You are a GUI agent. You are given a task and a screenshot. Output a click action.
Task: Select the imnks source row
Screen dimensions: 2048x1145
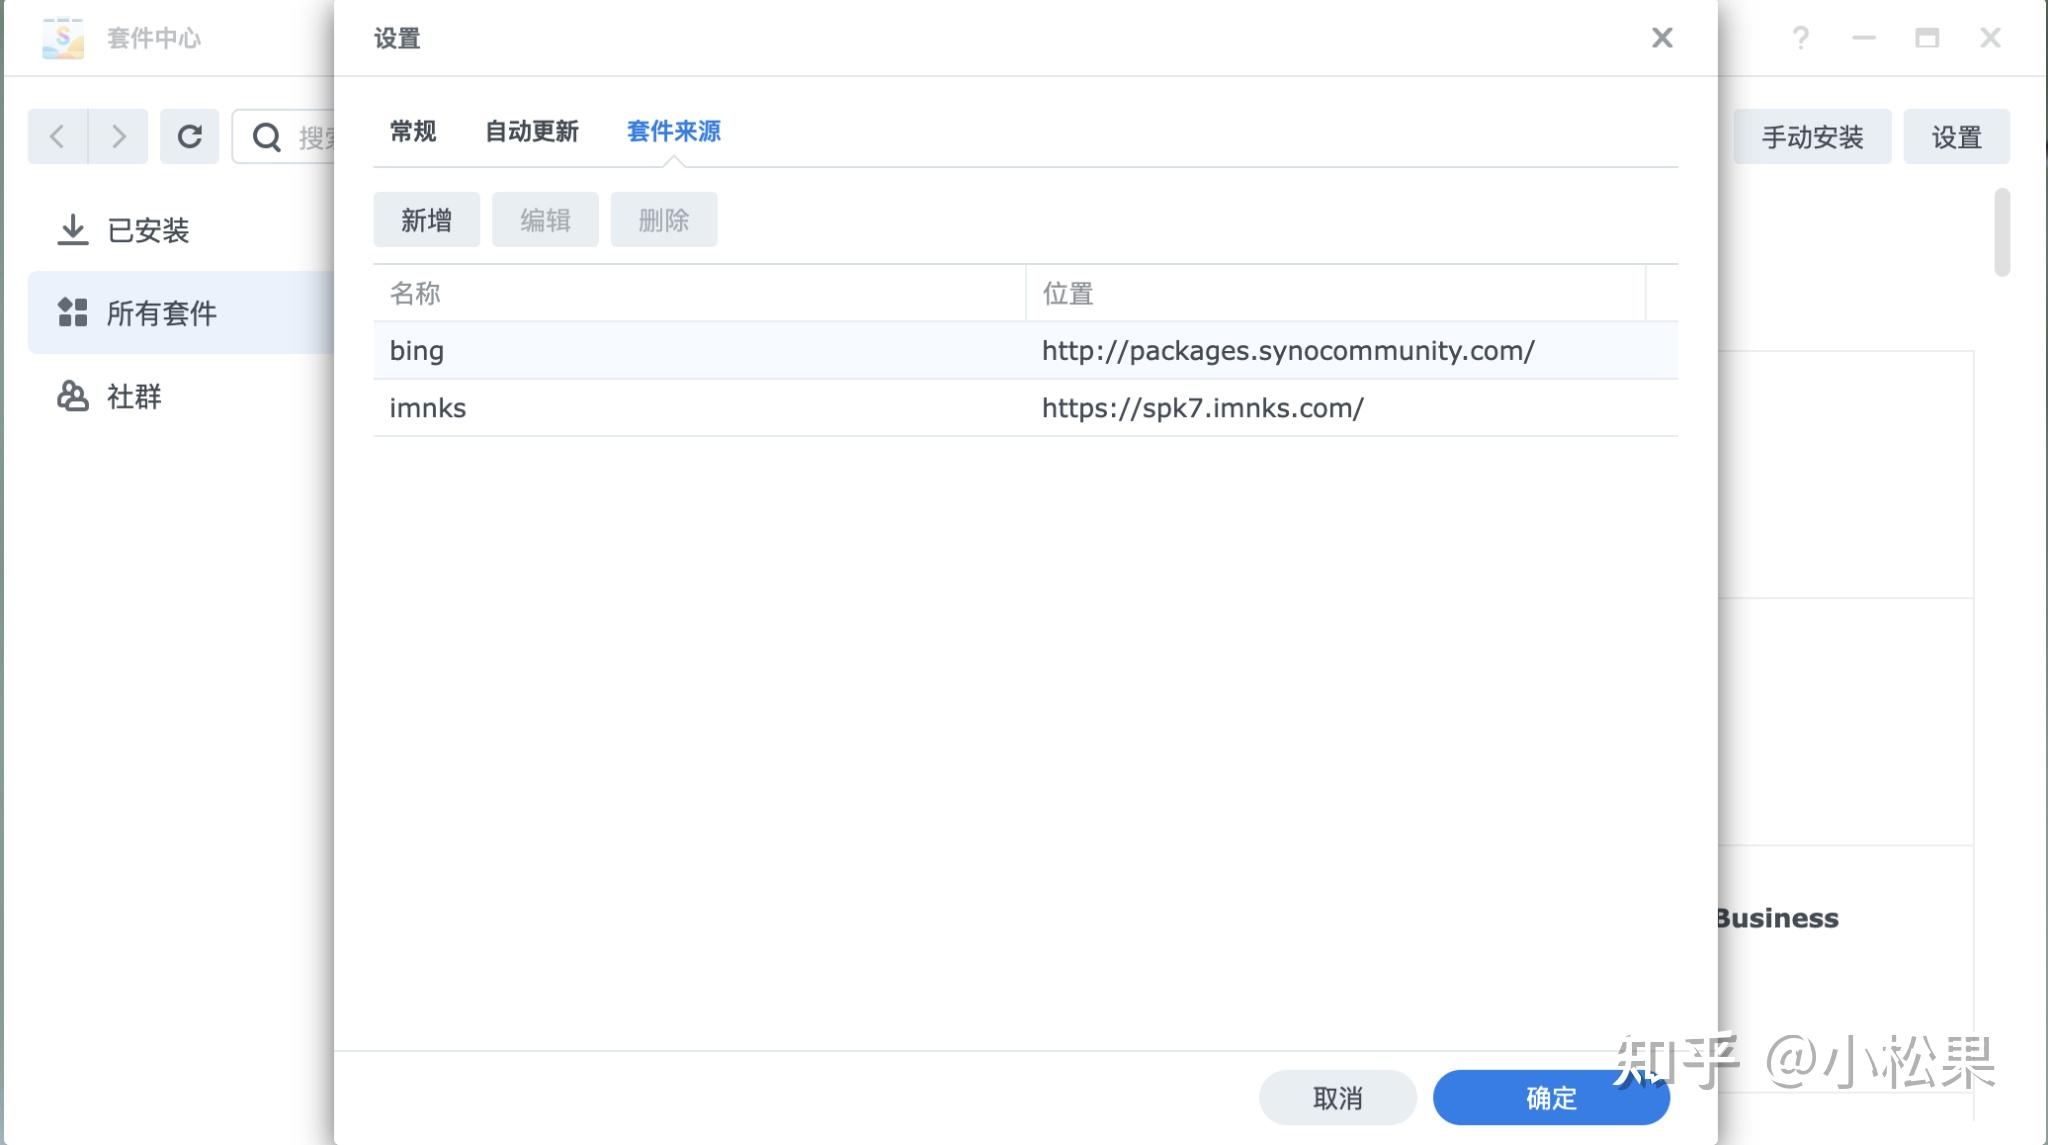click(x=1026, y=408)
